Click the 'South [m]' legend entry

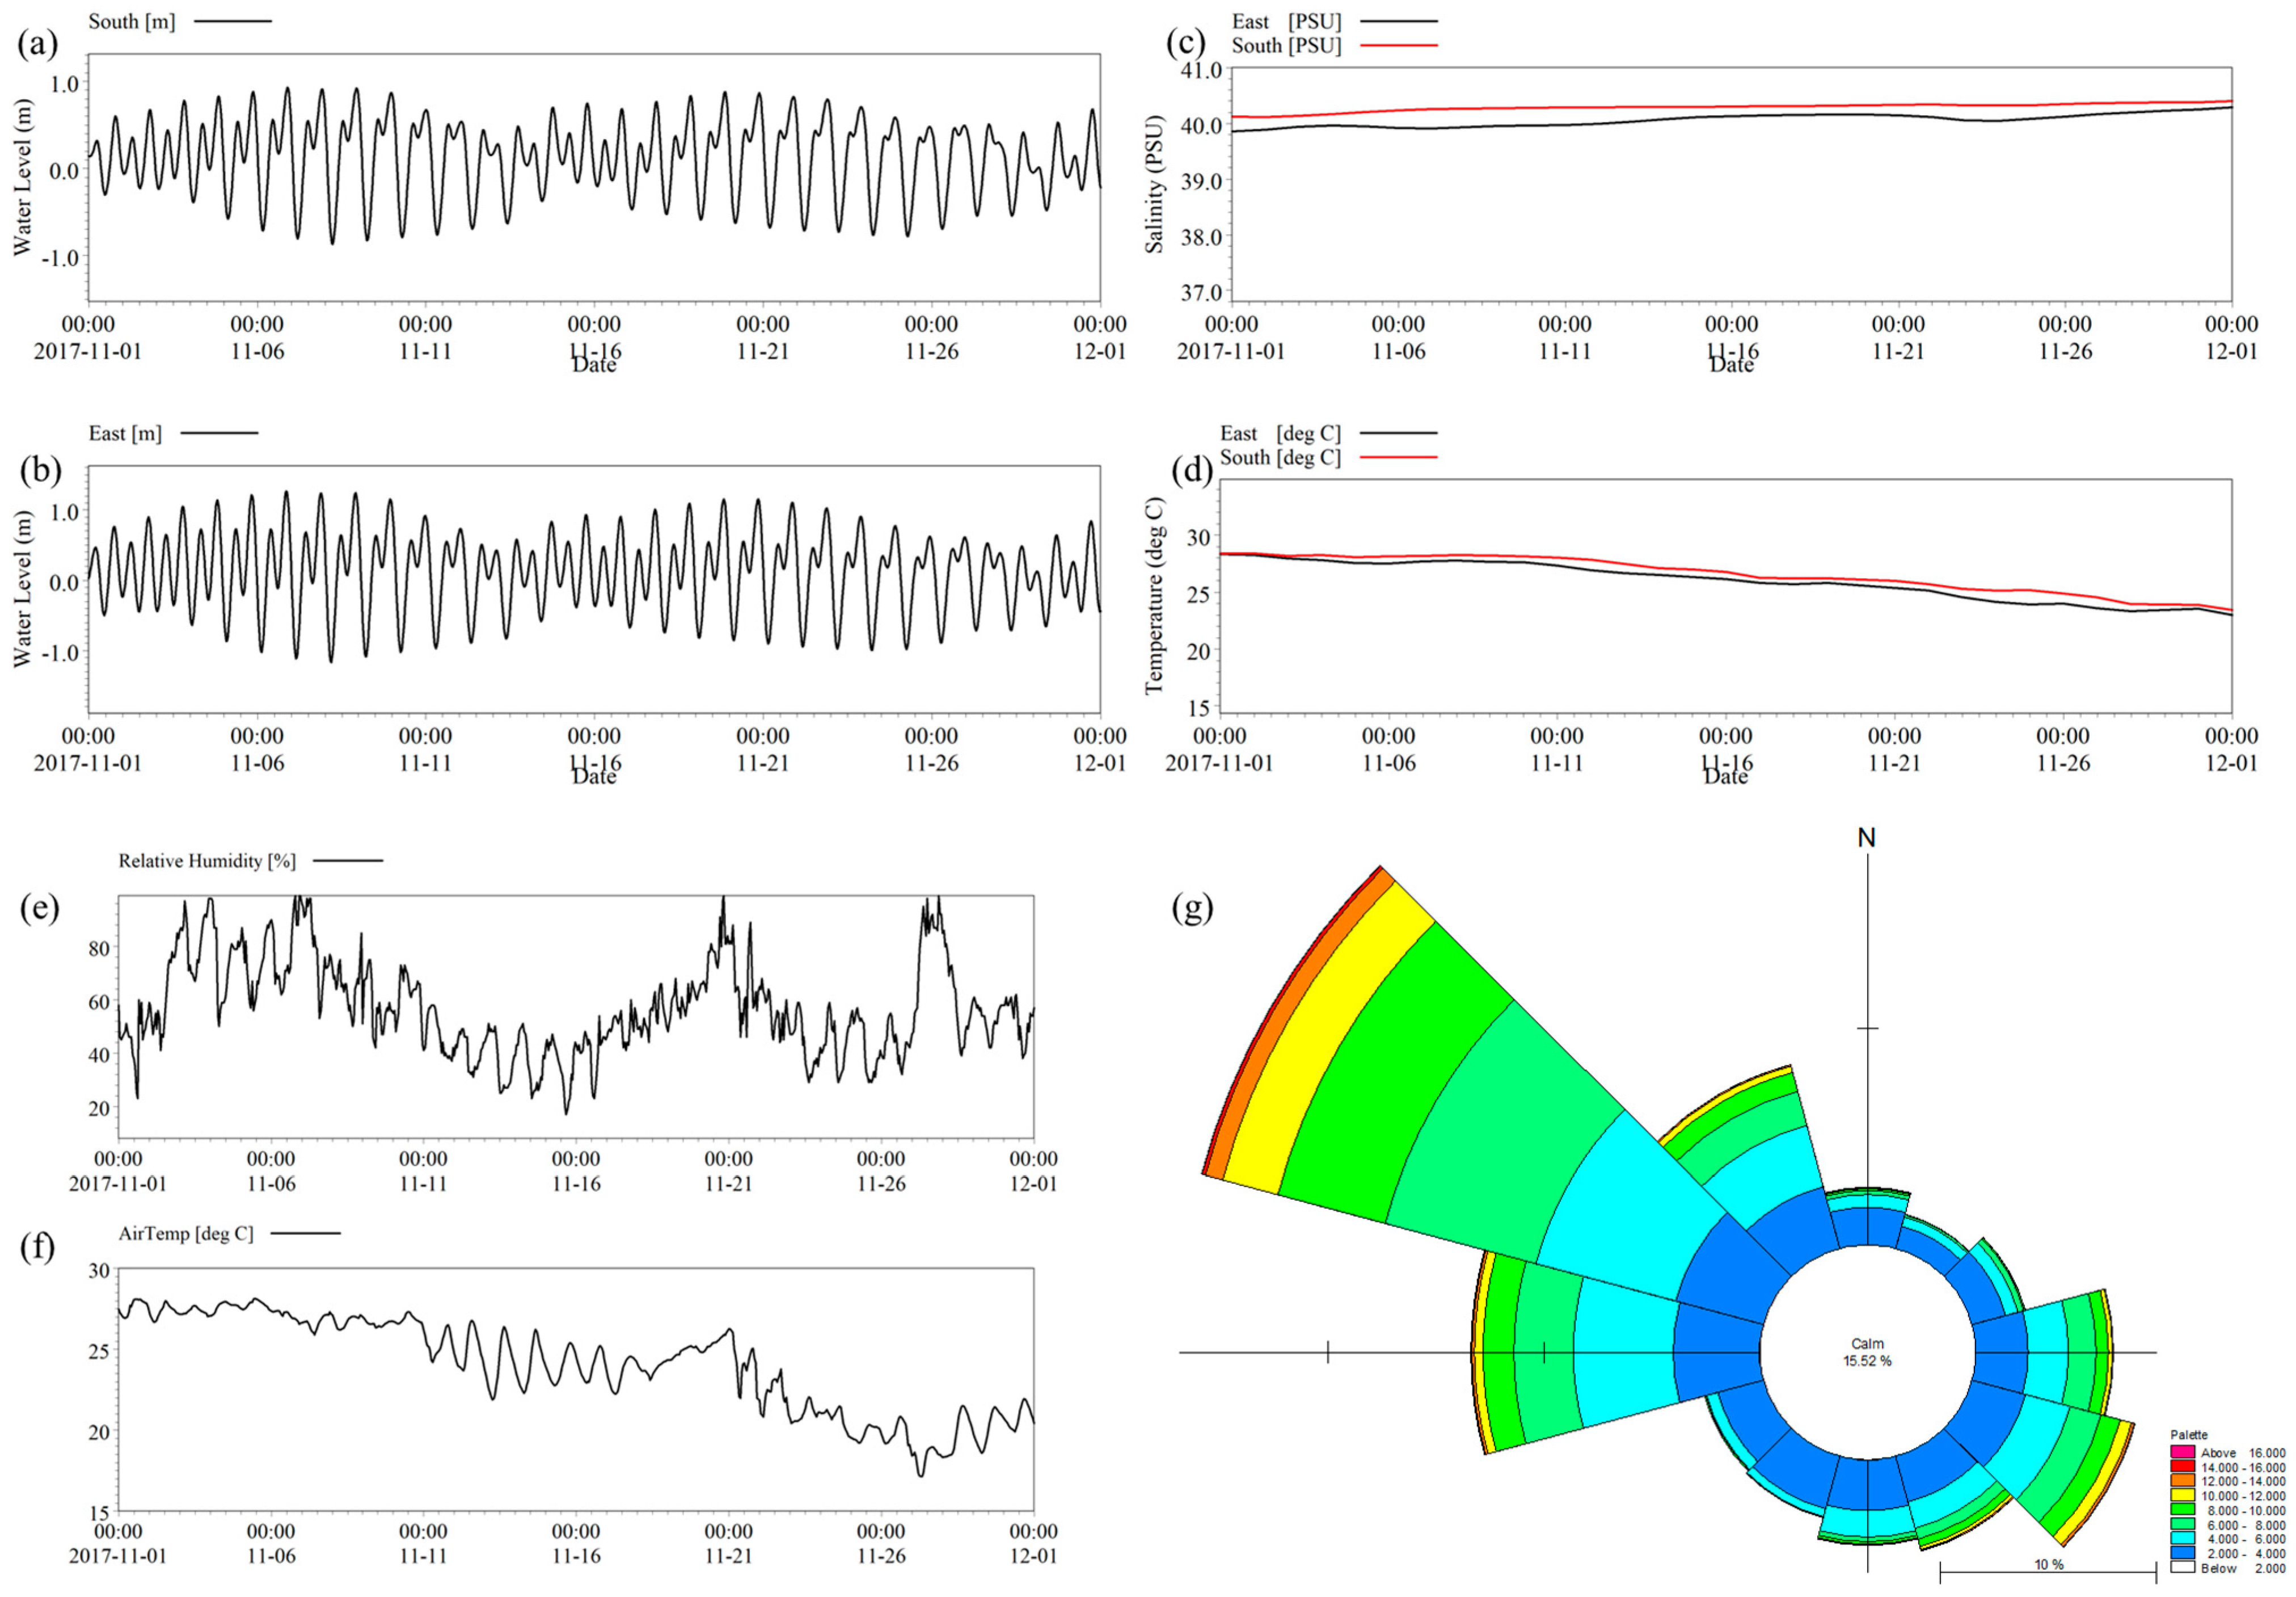point(131,22)
